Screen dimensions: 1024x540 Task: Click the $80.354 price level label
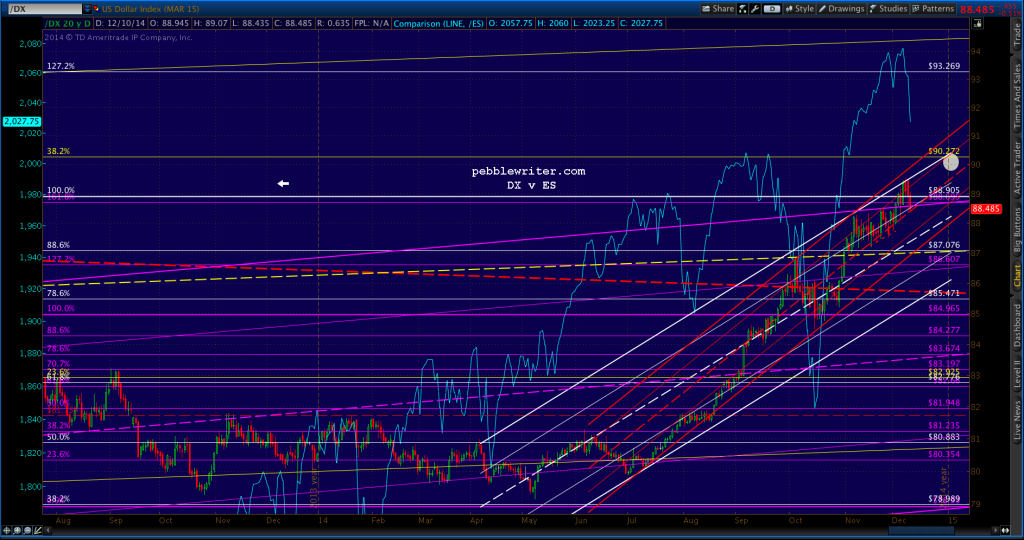[x=944, y=454]
